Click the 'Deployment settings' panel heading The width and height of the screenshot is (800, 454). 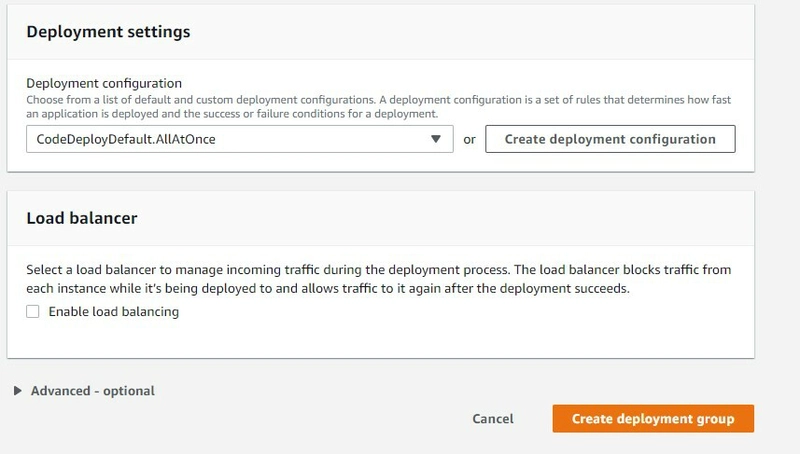coord(108,32)
